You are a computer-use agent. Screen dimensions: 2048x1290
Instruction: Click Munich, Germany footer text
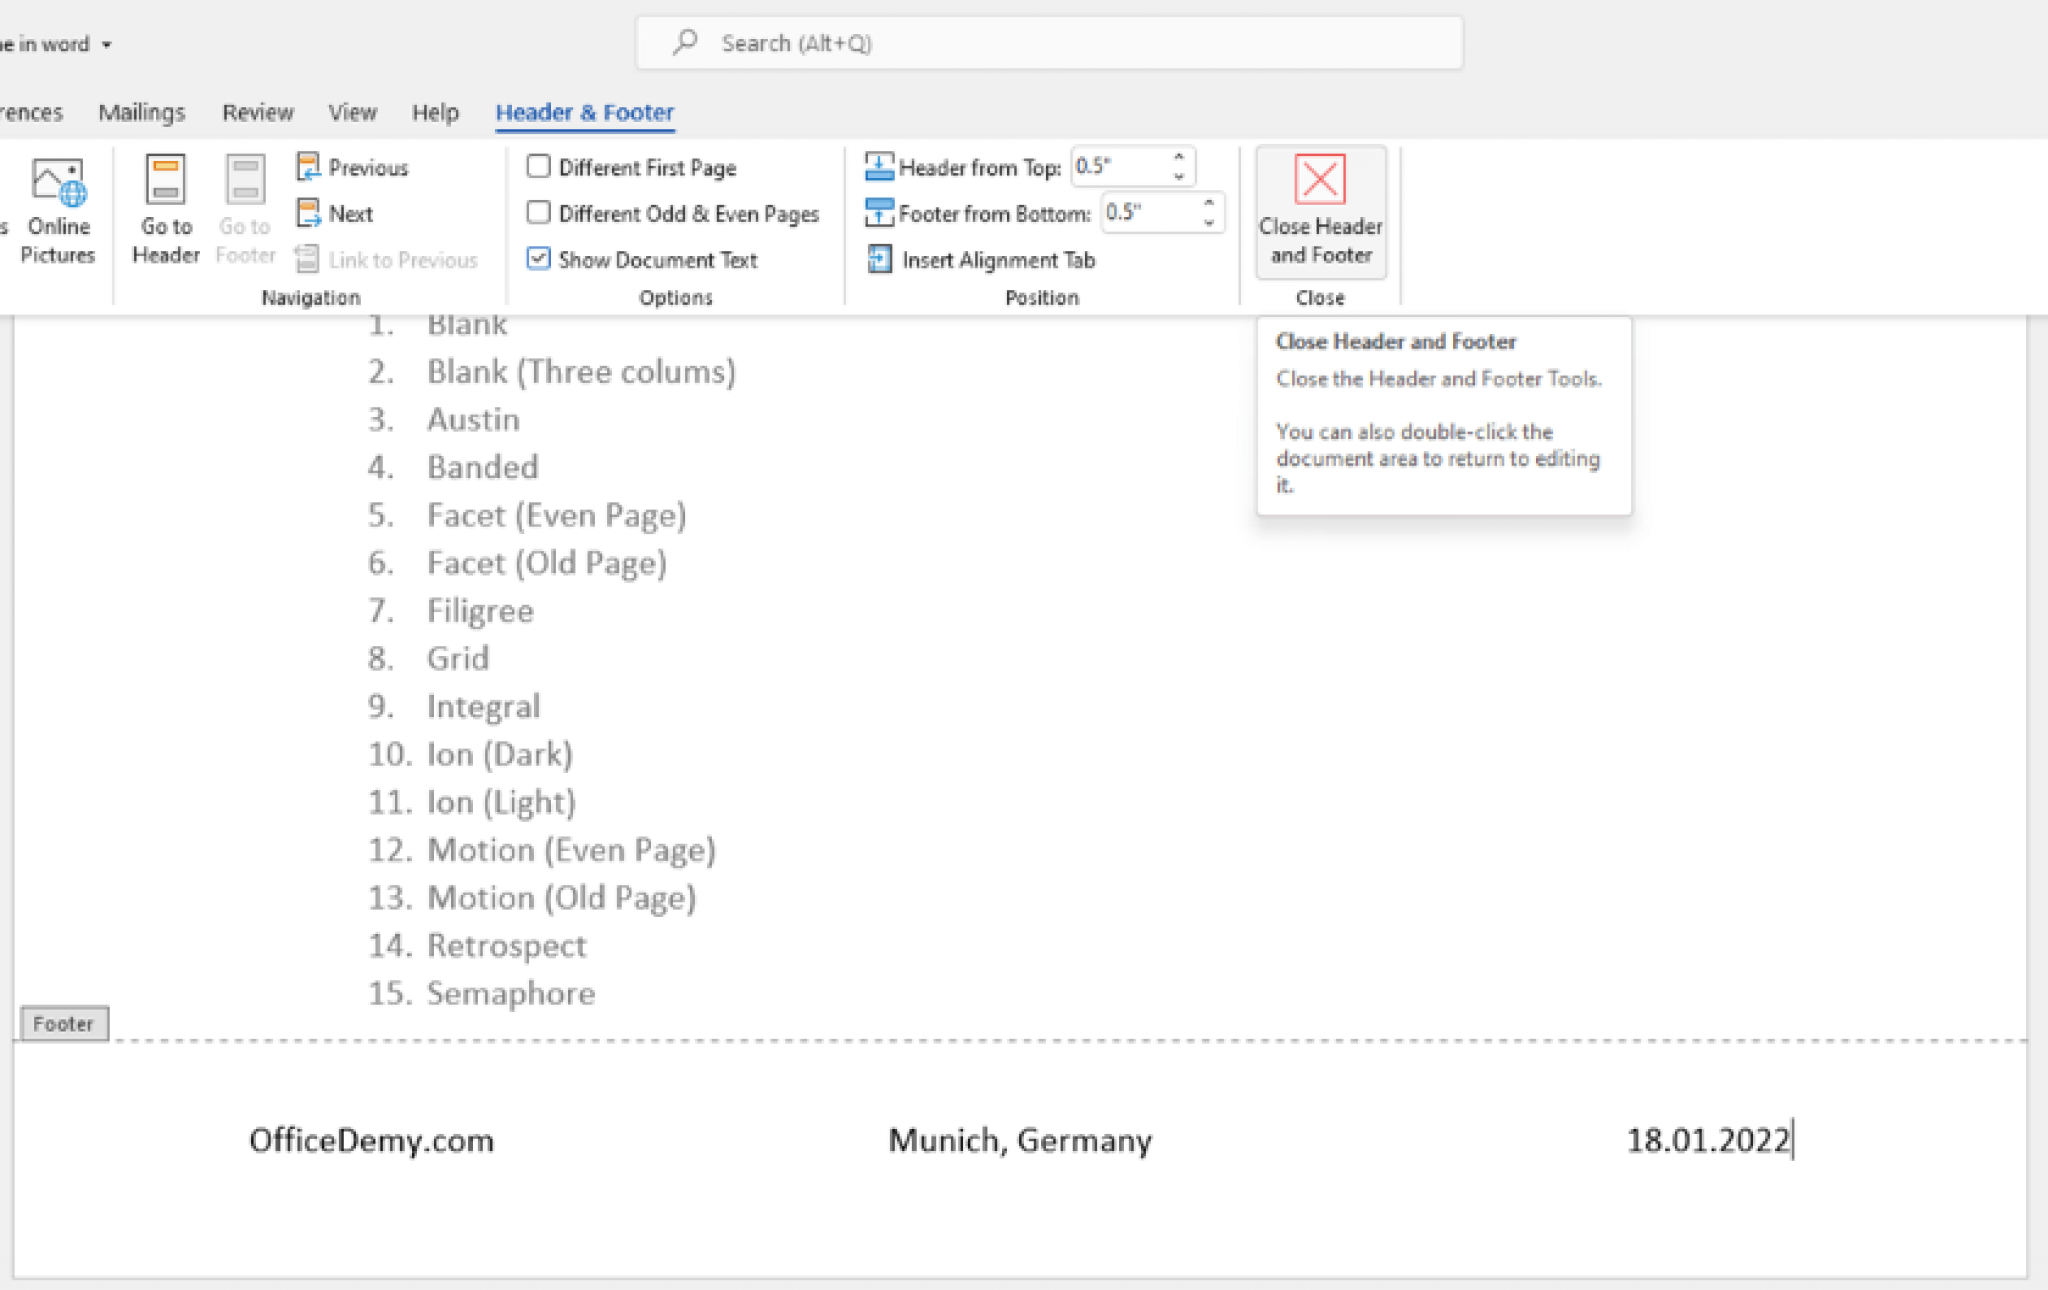1020,1140
